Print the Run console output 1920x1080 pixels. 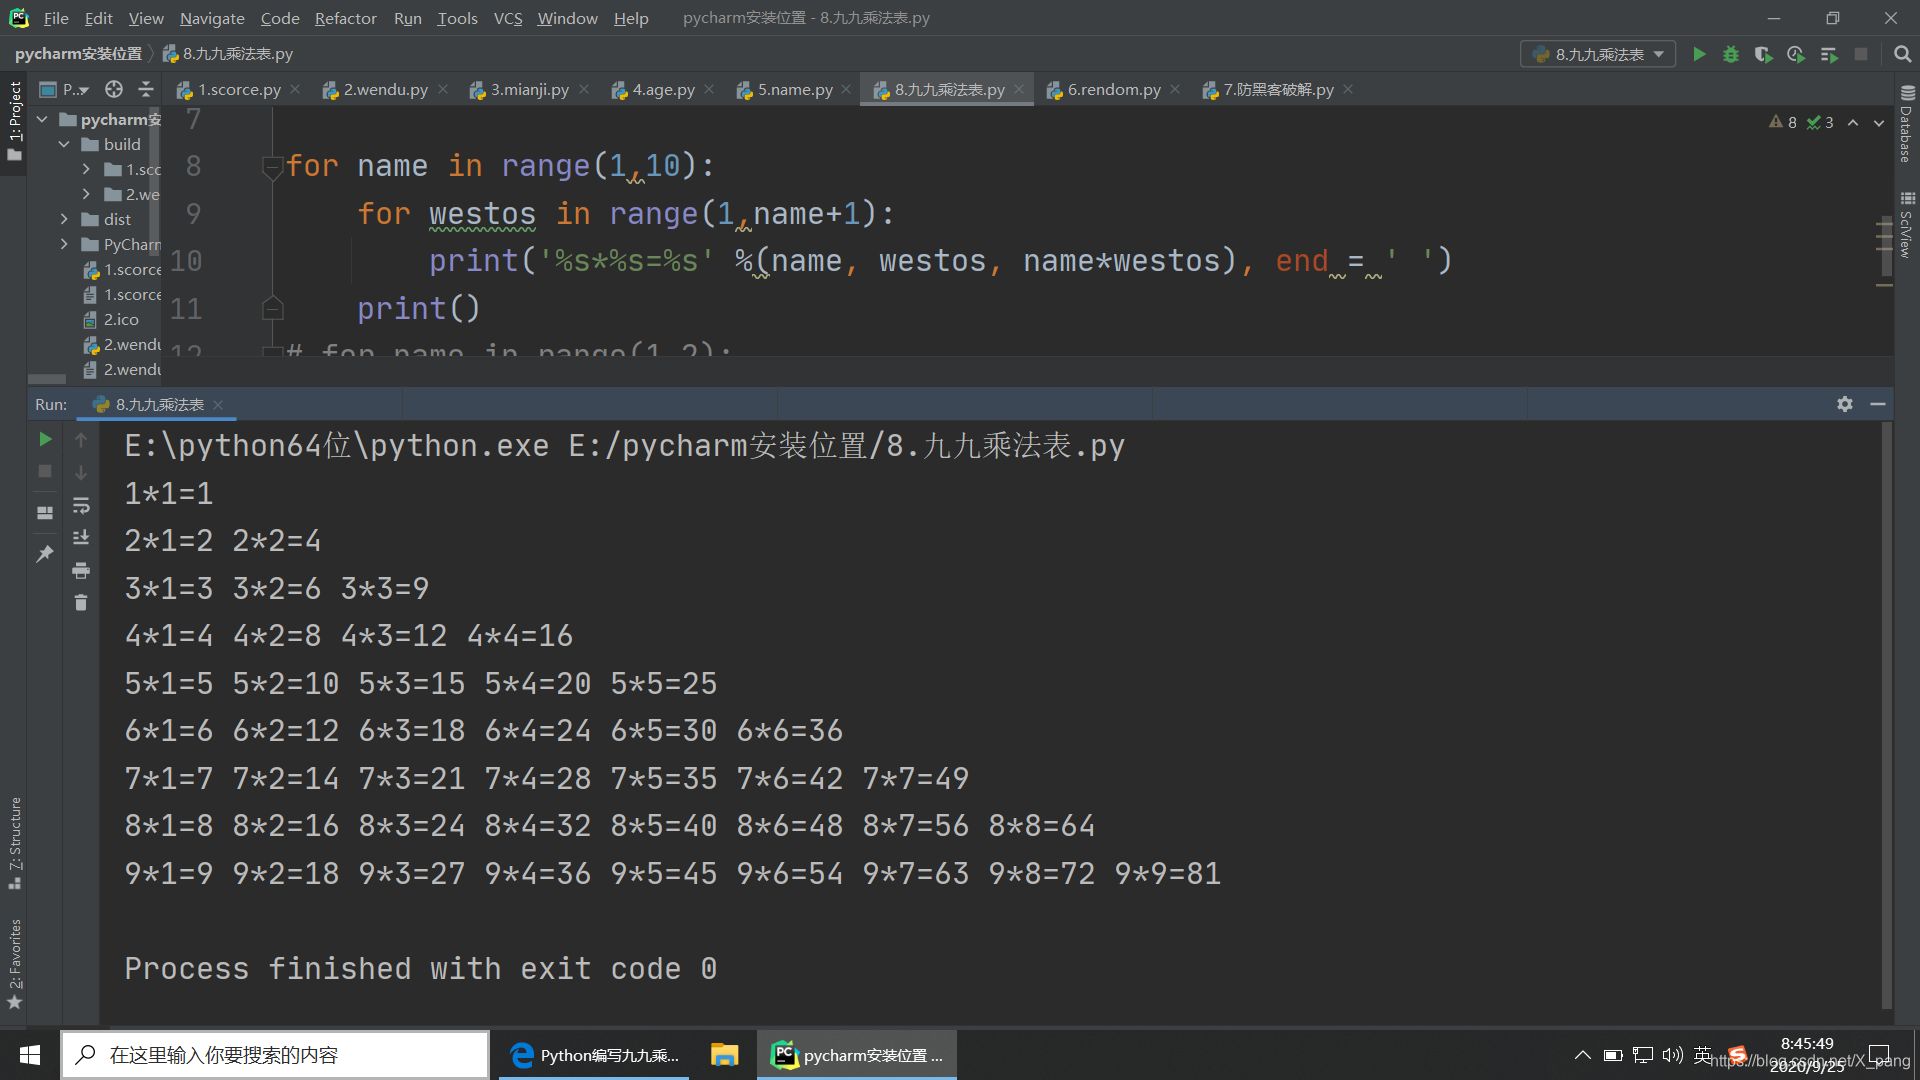click(81, 570)
